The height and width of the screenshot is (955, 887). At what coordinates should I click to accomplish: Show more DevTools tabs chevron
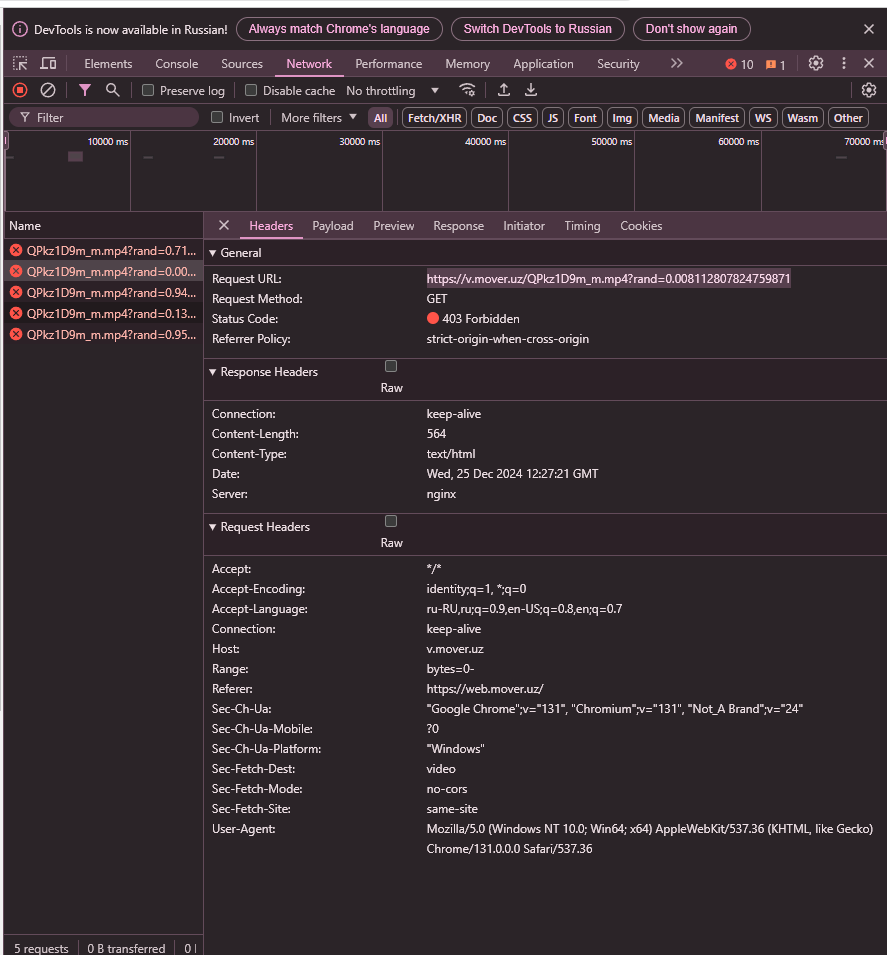click(x=676, y=63)
